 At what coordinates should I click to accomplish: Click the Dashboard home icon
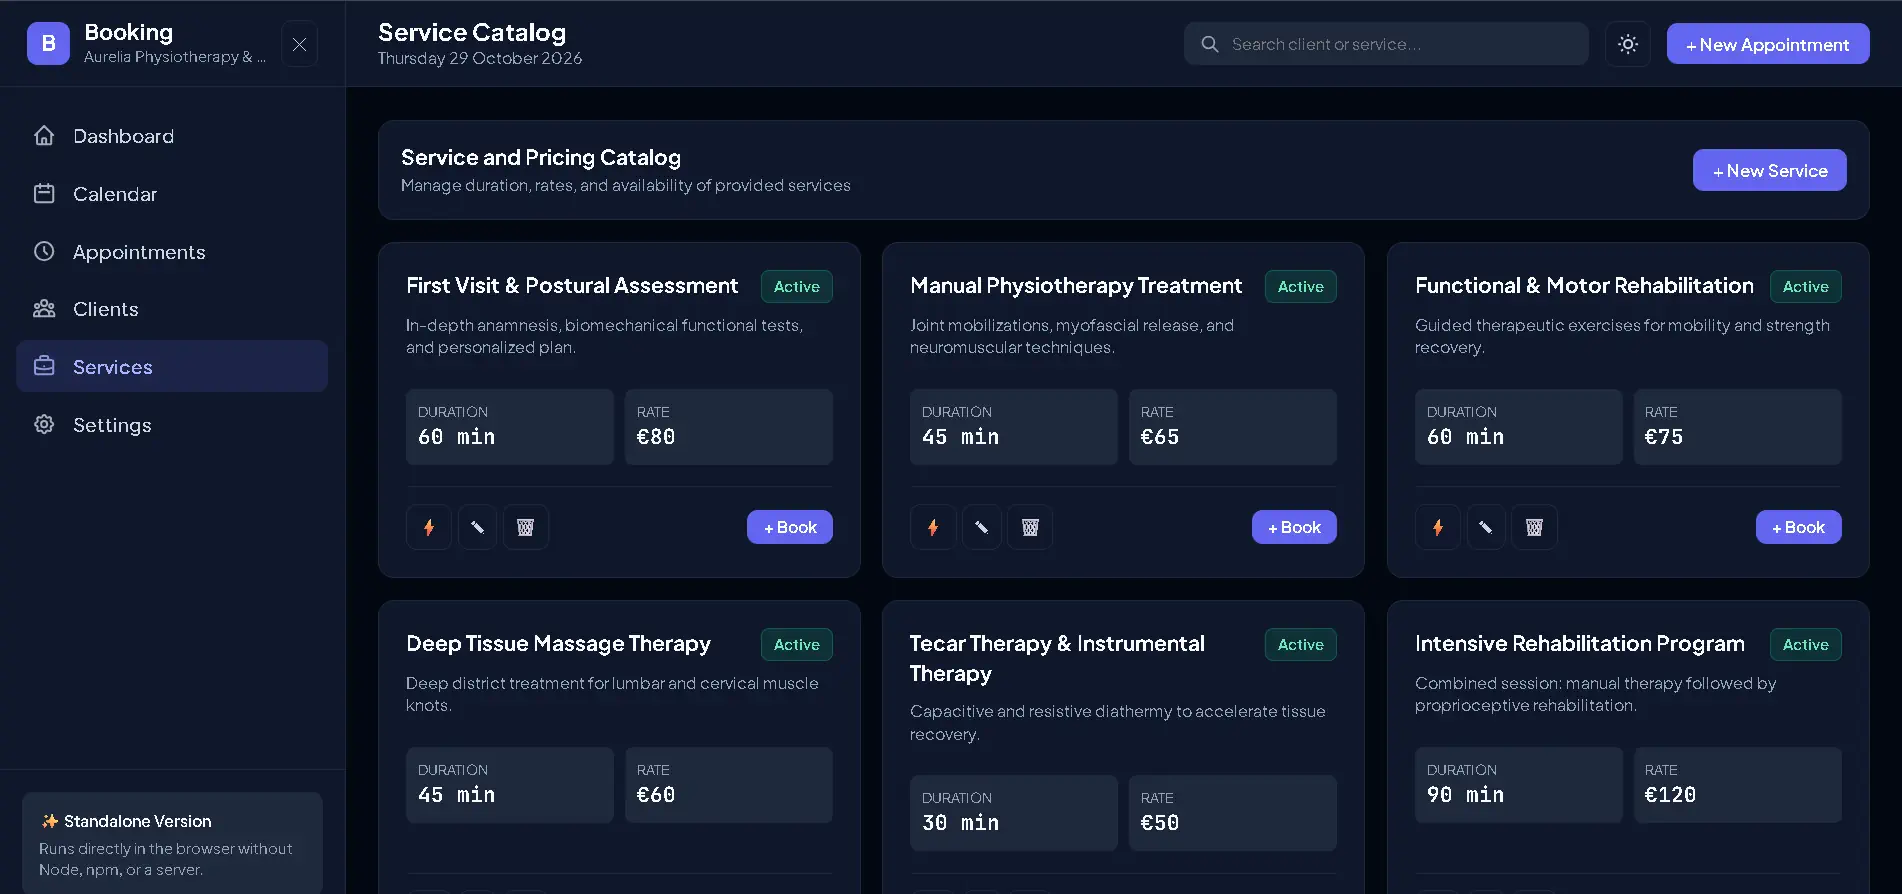(x=44, y=135)
